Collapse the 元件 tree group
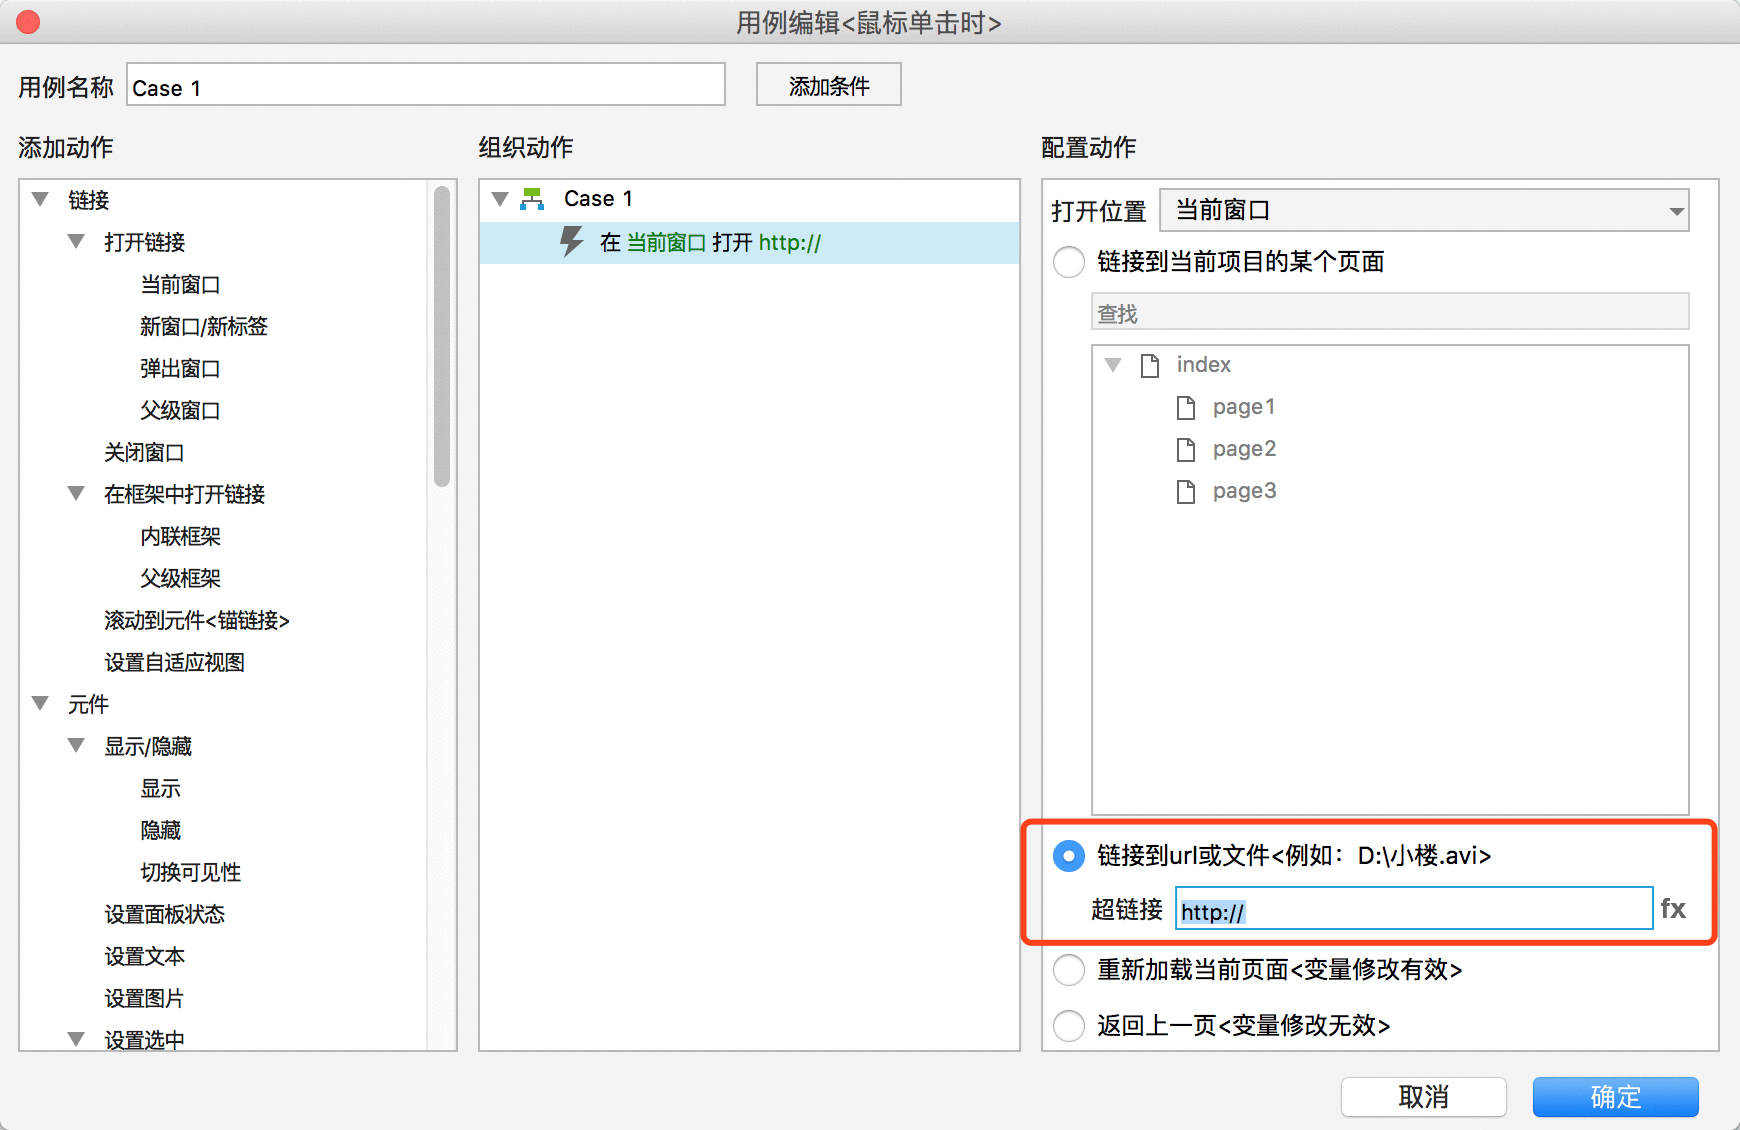This screenshot has height=1130, width=1740. pos(40,704)
